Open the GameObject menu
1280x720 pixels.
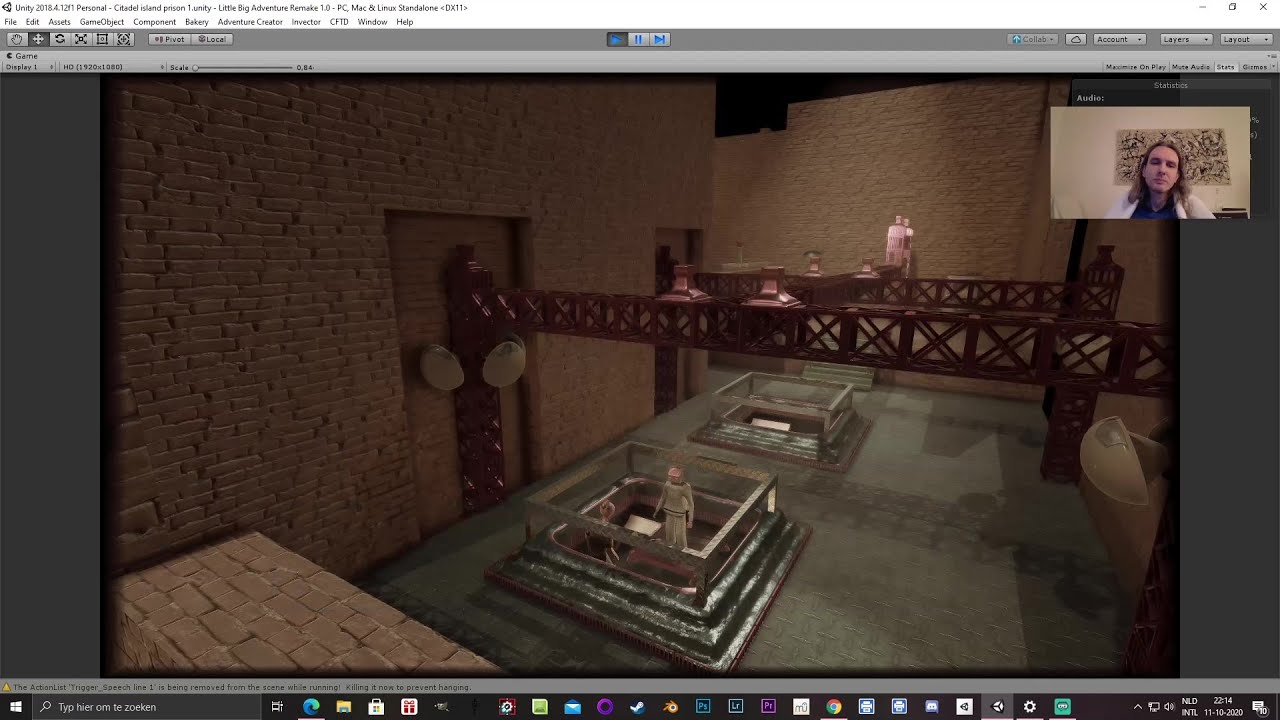pyautogui.click(x=102, y=22)
